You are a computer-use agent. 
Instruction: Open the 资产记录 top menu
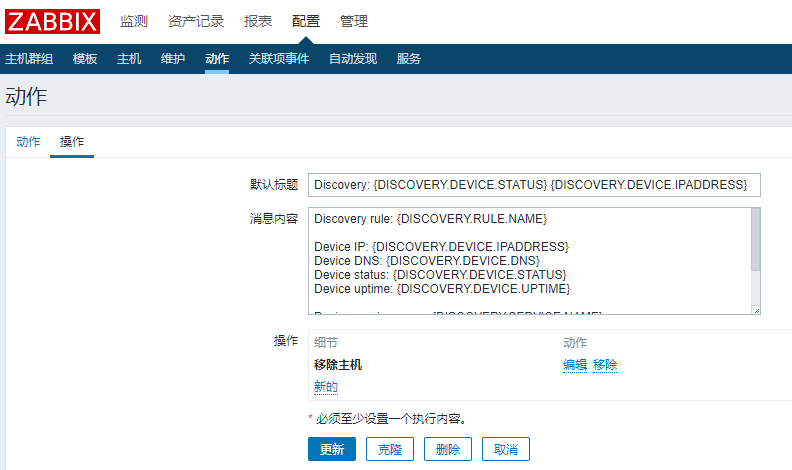tap(196, 21)
